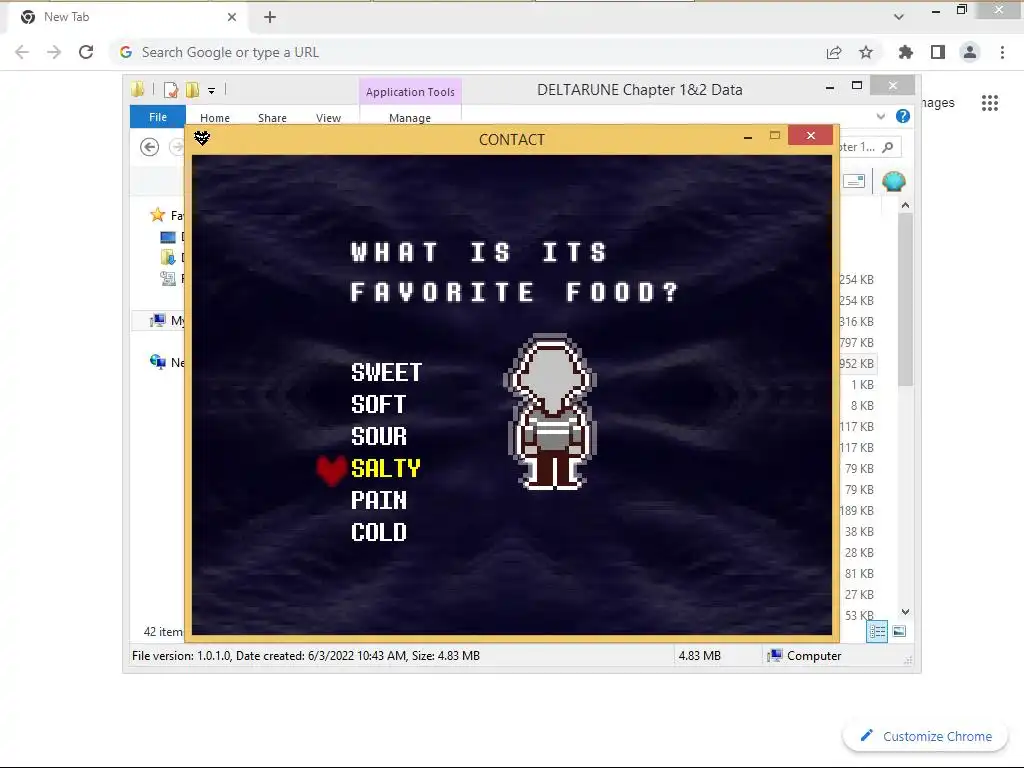Click the red heart cursor icon
The height and width of the screenshot is (768, 1024).
point(331,470)
